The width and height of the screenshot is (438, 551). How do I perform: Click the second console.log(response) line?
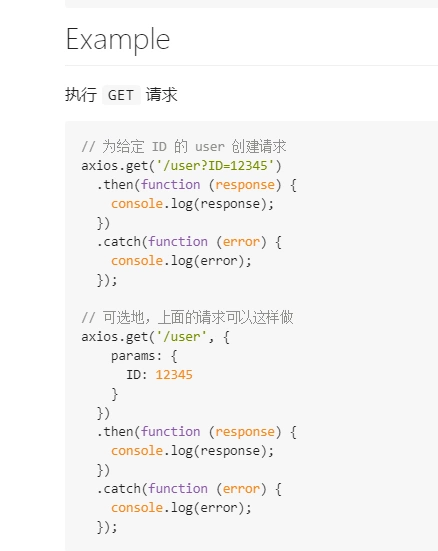(x=192, y=451)
